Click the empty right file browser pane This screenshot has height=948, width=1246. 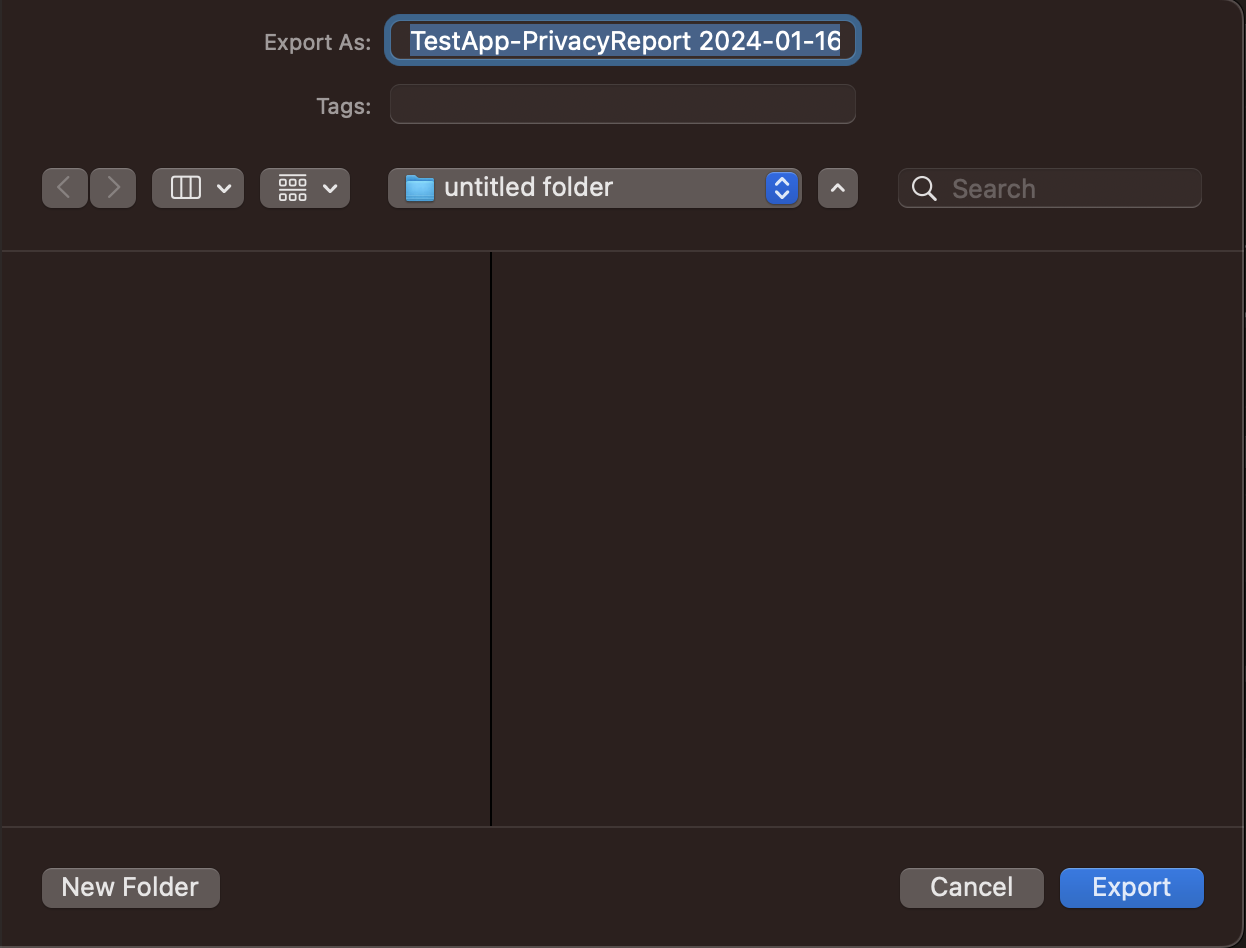(868, 538)
